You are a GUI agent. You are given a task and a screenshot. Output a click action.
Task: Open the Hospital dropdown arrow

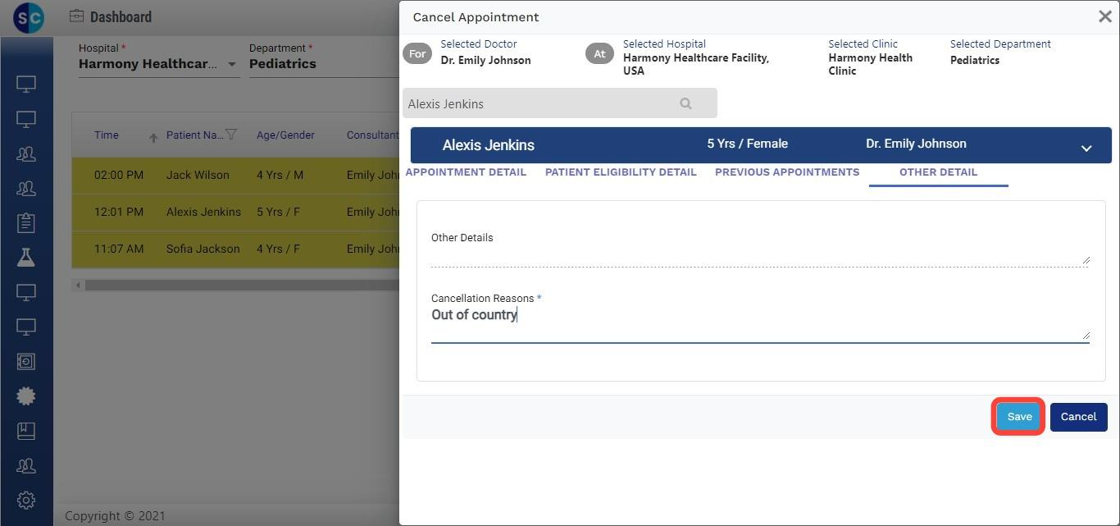click(x=231, y=64)
